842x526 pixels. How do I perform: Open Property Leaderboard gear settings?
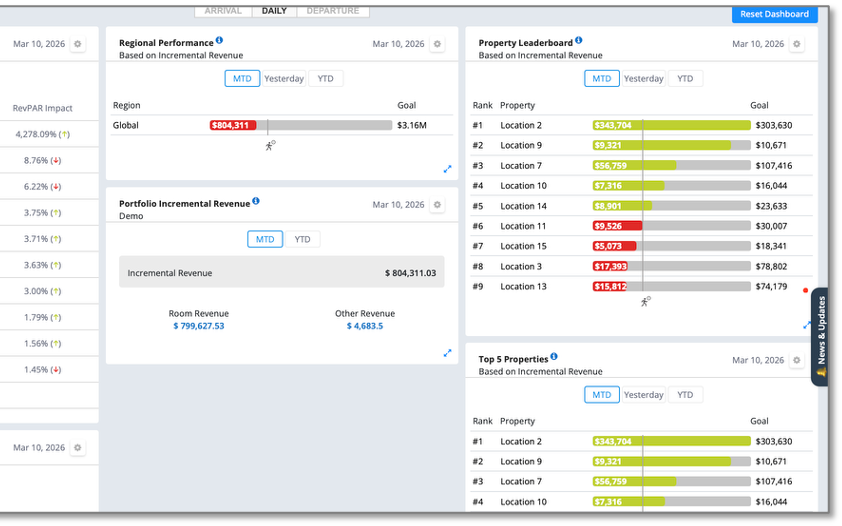tap(797, 44)
